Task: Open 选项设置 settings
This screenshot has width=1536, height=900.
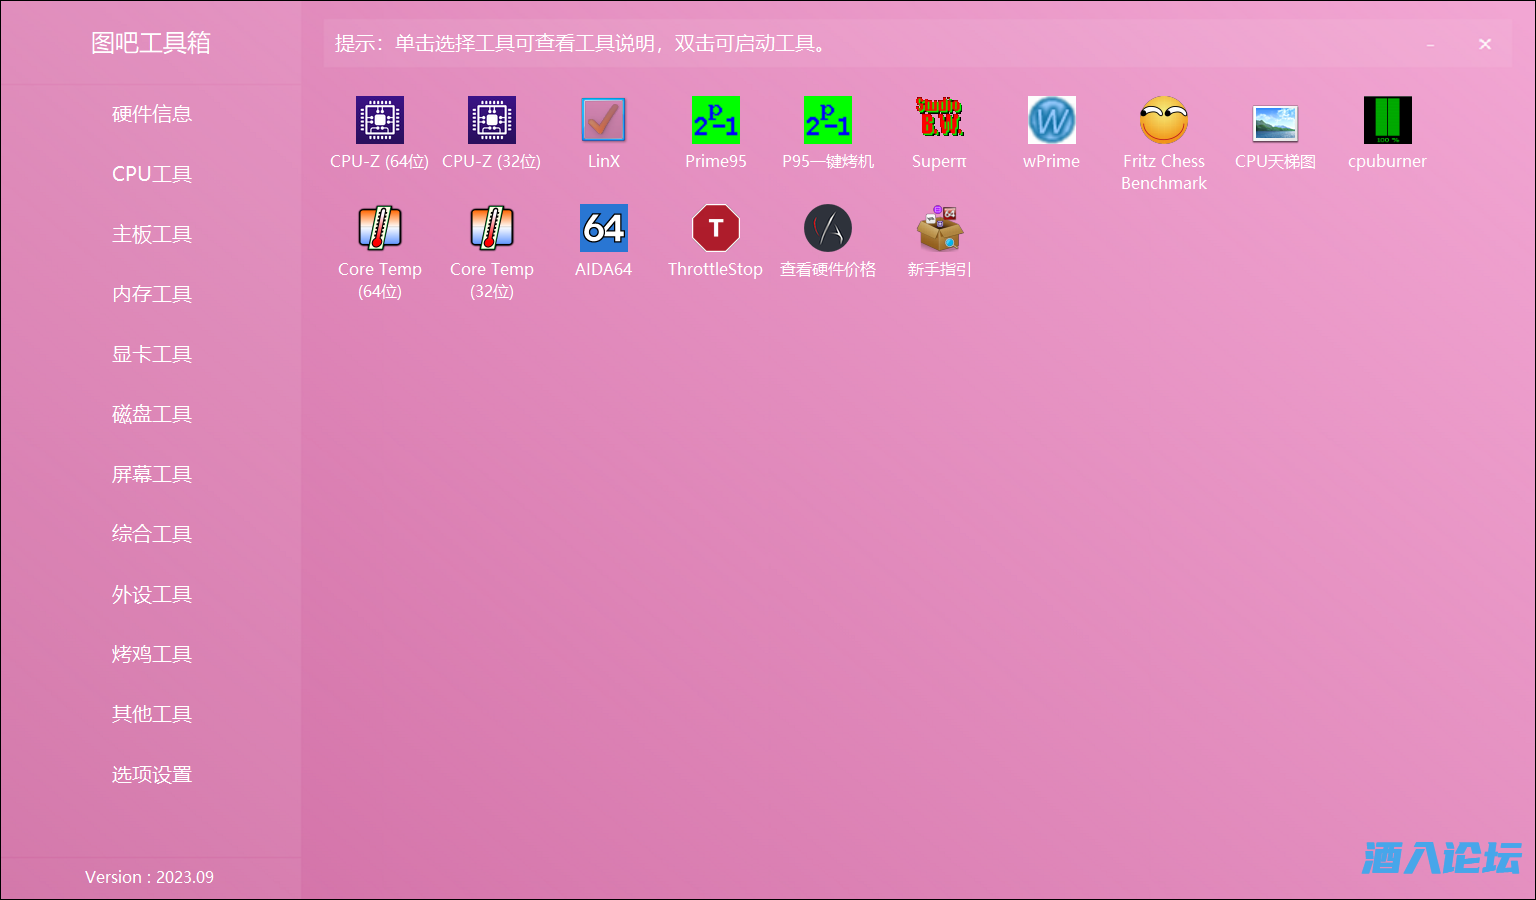Action: [x=151, y=773]
